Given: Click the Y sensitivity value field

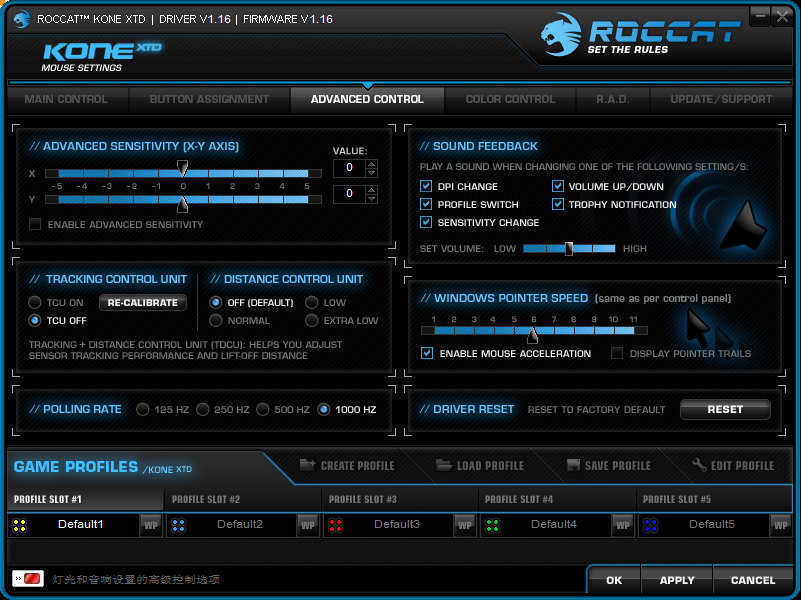Looking at the screenshot, I should 349,194.
